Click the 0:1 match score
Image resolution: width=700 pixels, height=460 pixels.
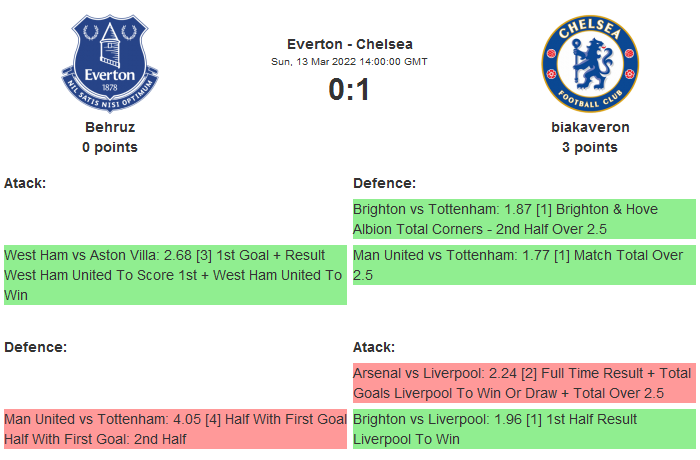[349, 90]
